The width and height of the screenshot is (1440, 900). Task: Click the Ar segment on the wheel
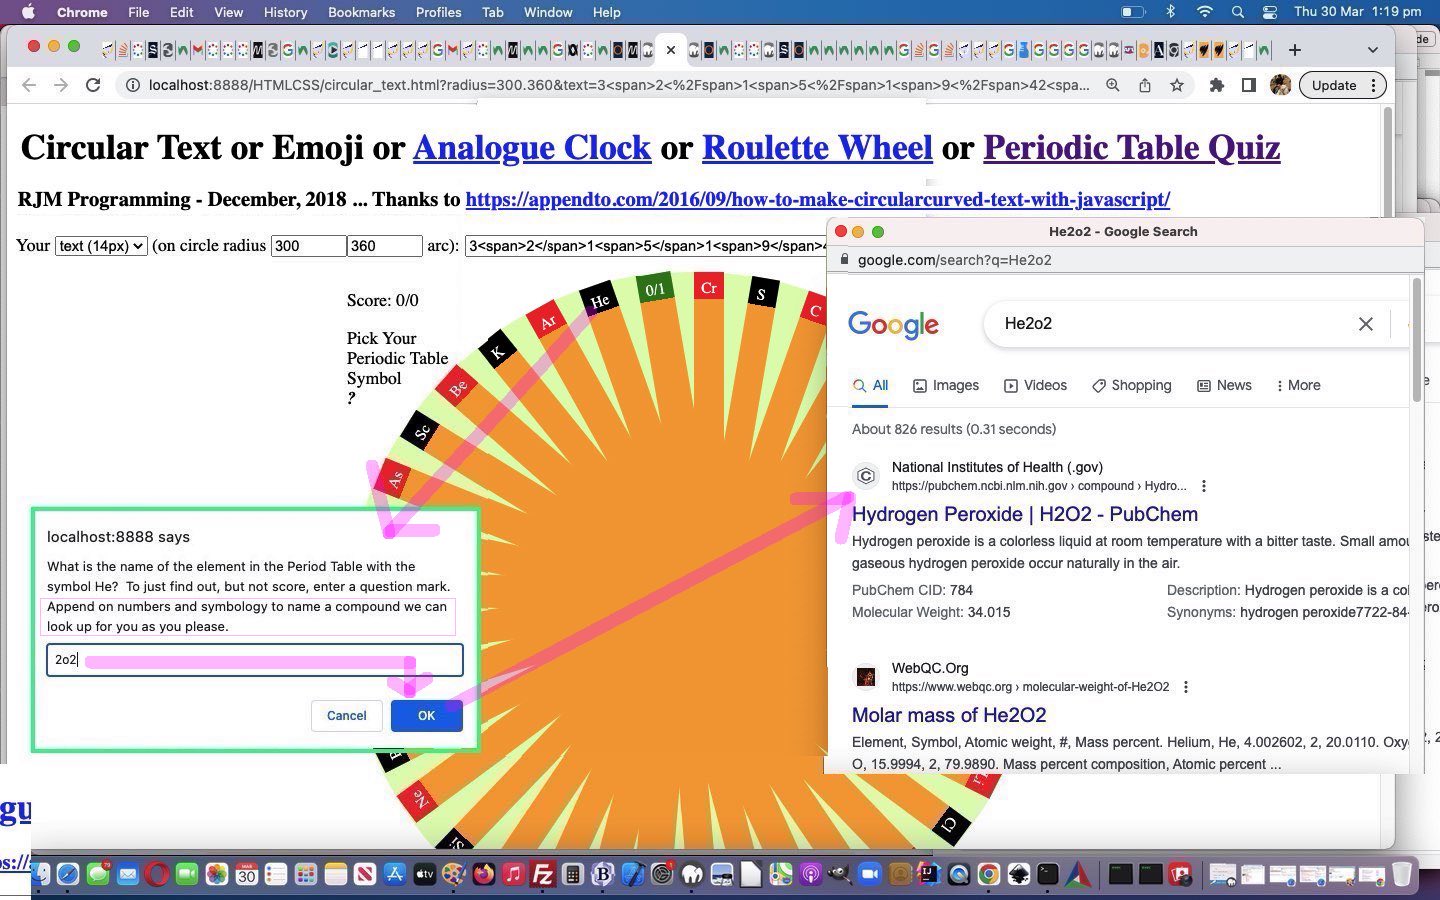[x=547, y=321]
